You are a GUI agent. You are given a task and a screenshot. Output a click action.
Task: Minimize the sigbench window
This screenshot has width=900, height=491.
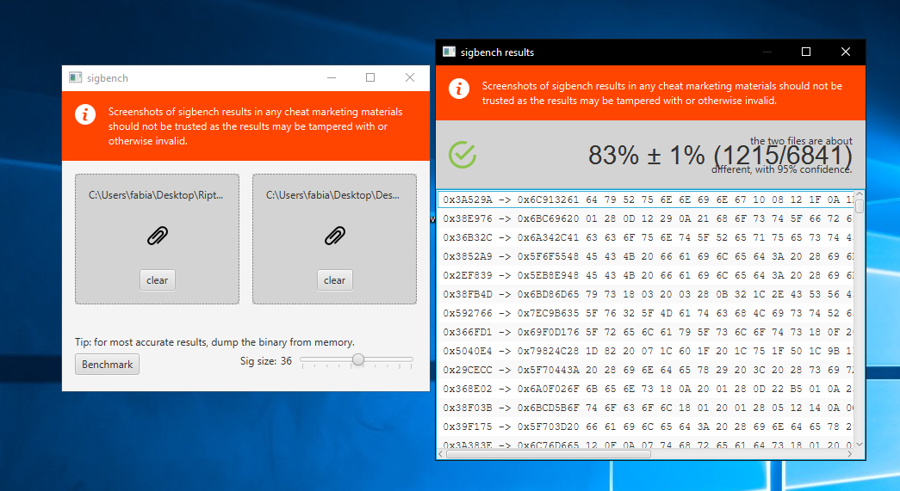(x=331, y=78)
